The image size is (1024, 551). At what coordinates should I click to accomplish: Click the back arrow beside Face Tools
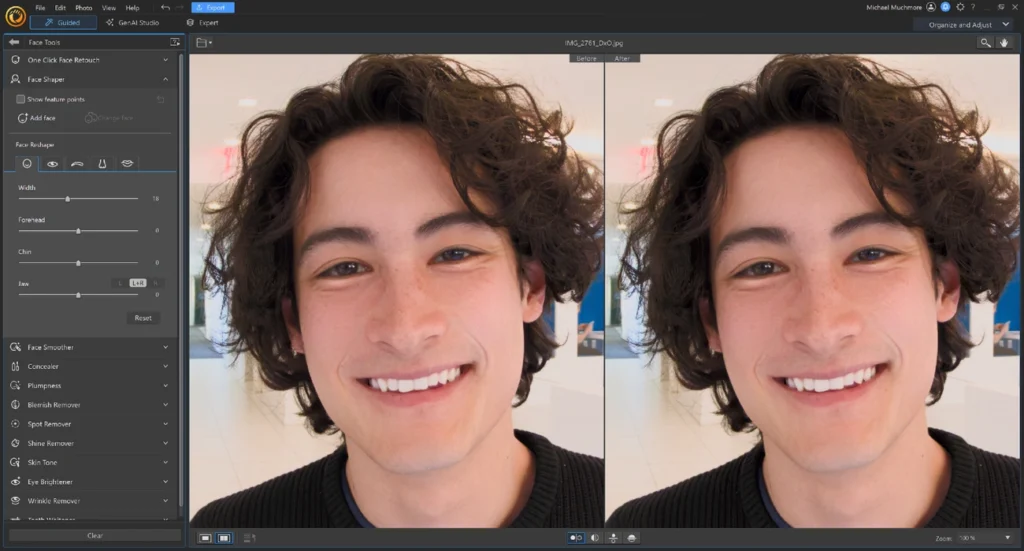[14, 42]
